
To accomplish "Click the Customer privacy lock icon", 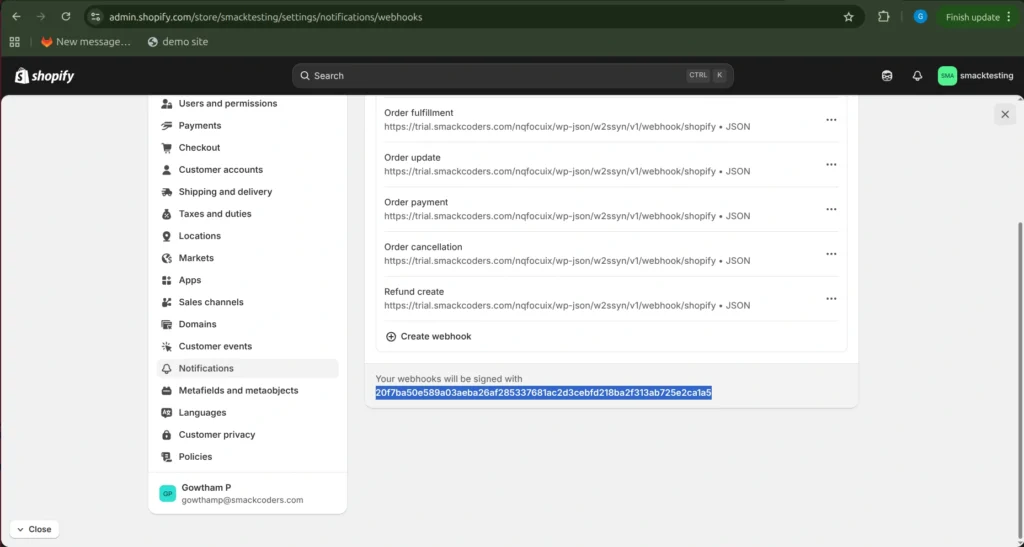I will tap(167, 435).
